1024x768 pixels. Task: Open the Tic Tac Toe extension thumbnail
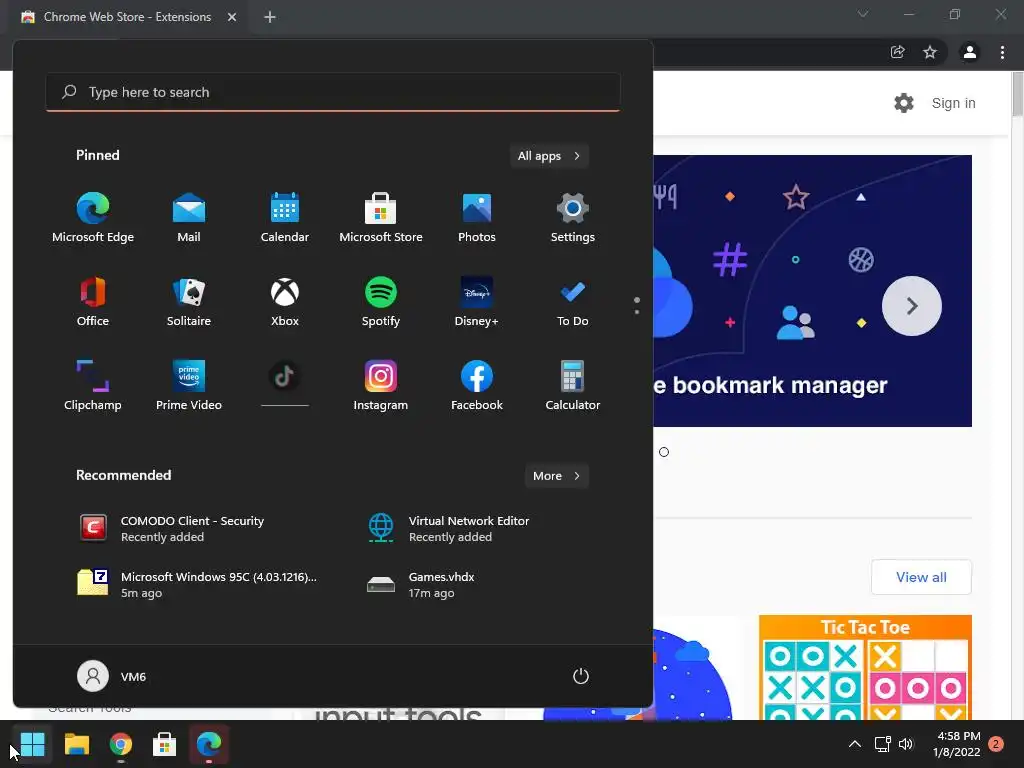(x=865, y=667)
